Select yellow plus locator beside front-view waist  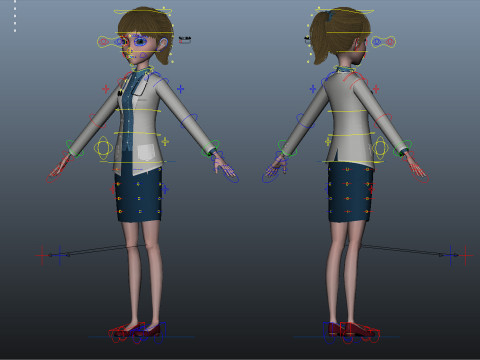tap(165, 142)
